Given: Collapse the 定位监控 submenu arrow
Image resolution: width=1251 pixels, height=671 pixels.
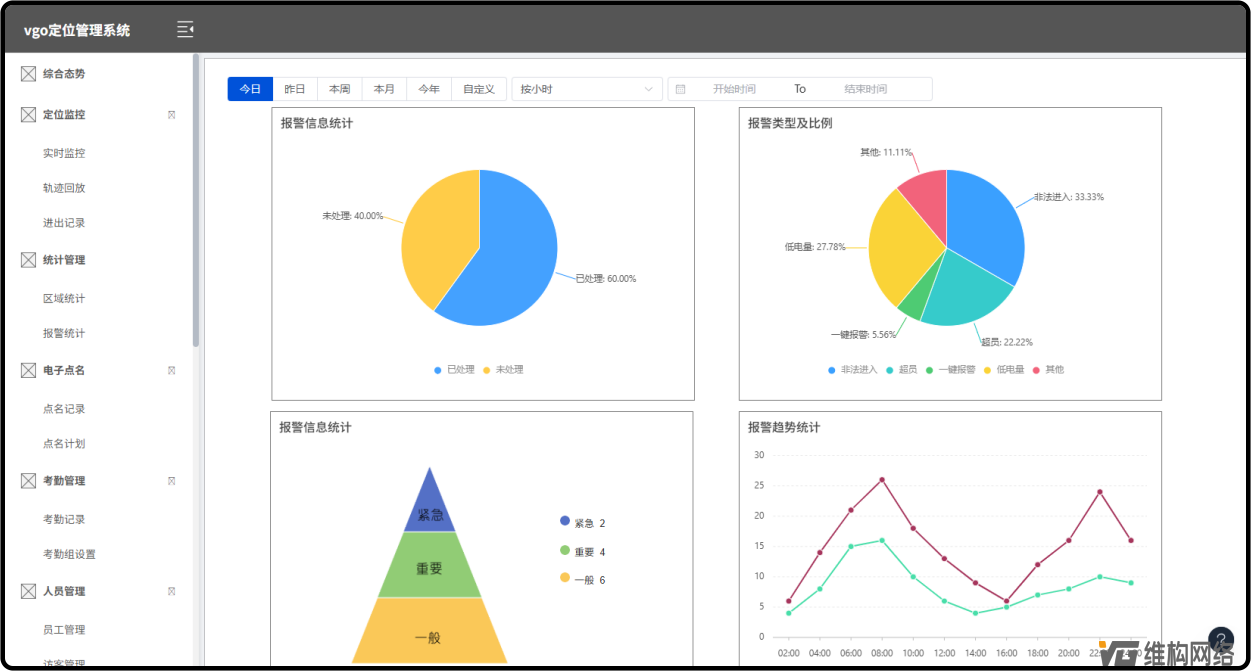Looking at the screenshot, I should 171,115.
